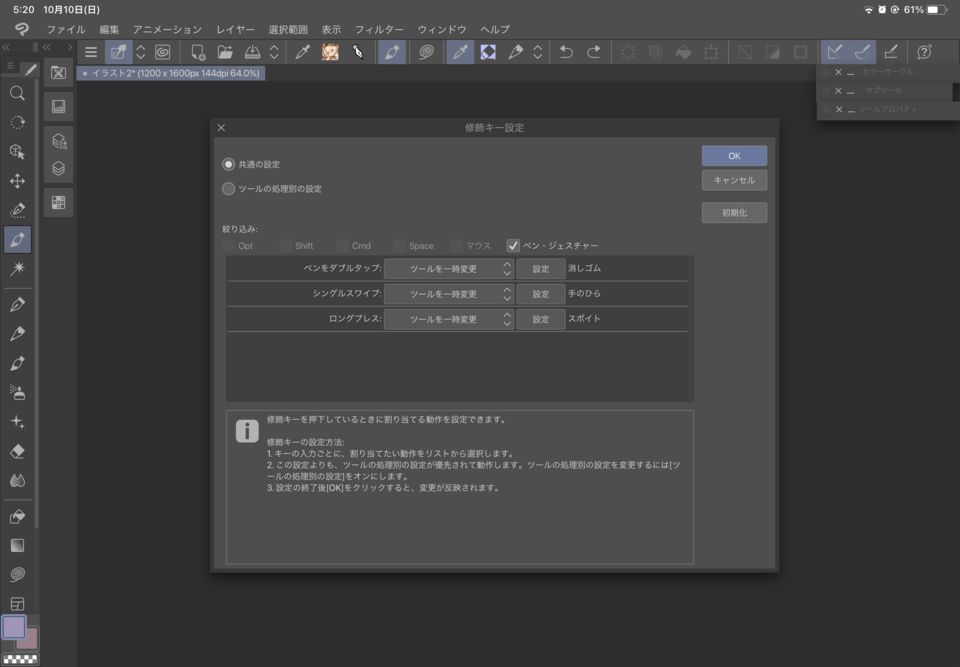The height and width of the screenshot is (667, 960).
Task: Close the サブツール palette
Action: click(x=838, y=91)
